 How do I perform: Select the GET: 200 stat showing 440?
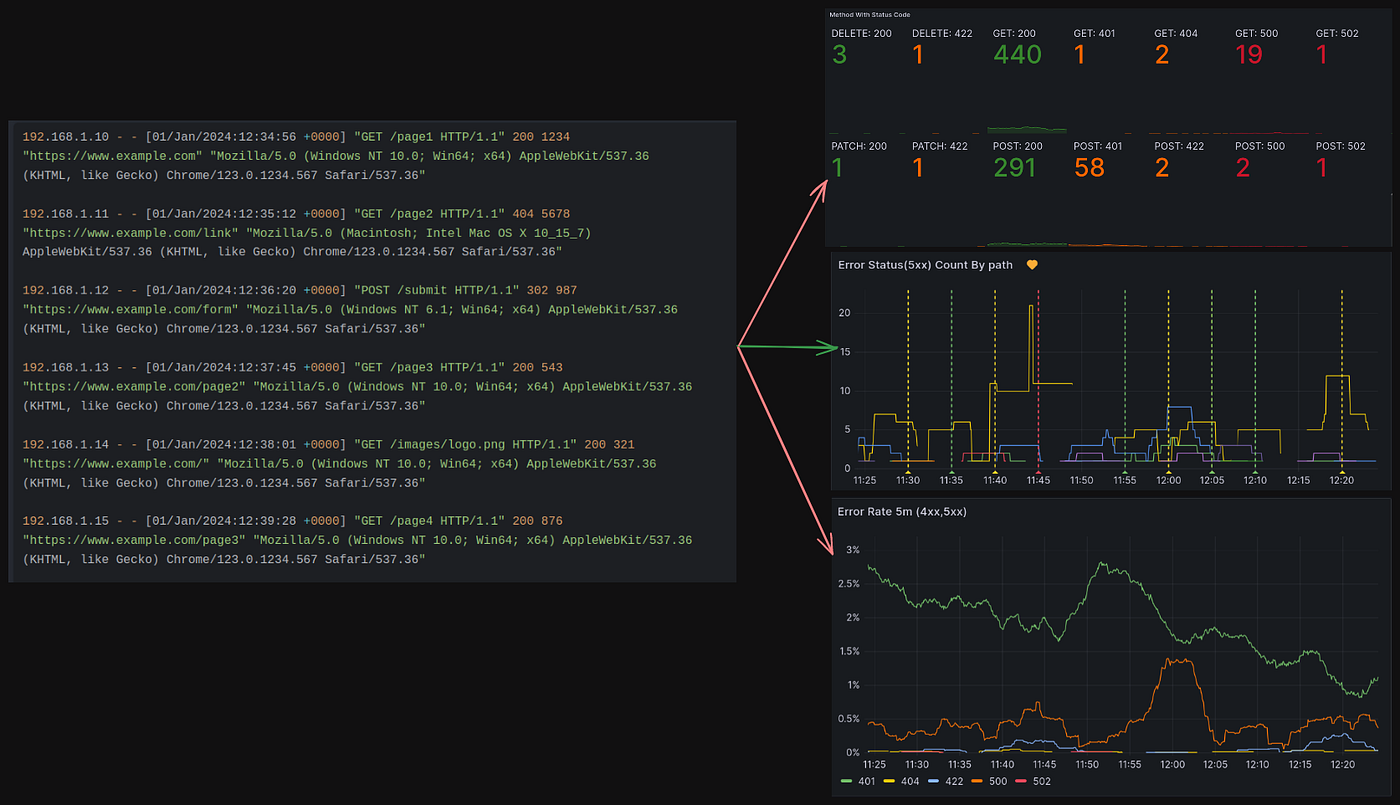(1016, 54)
